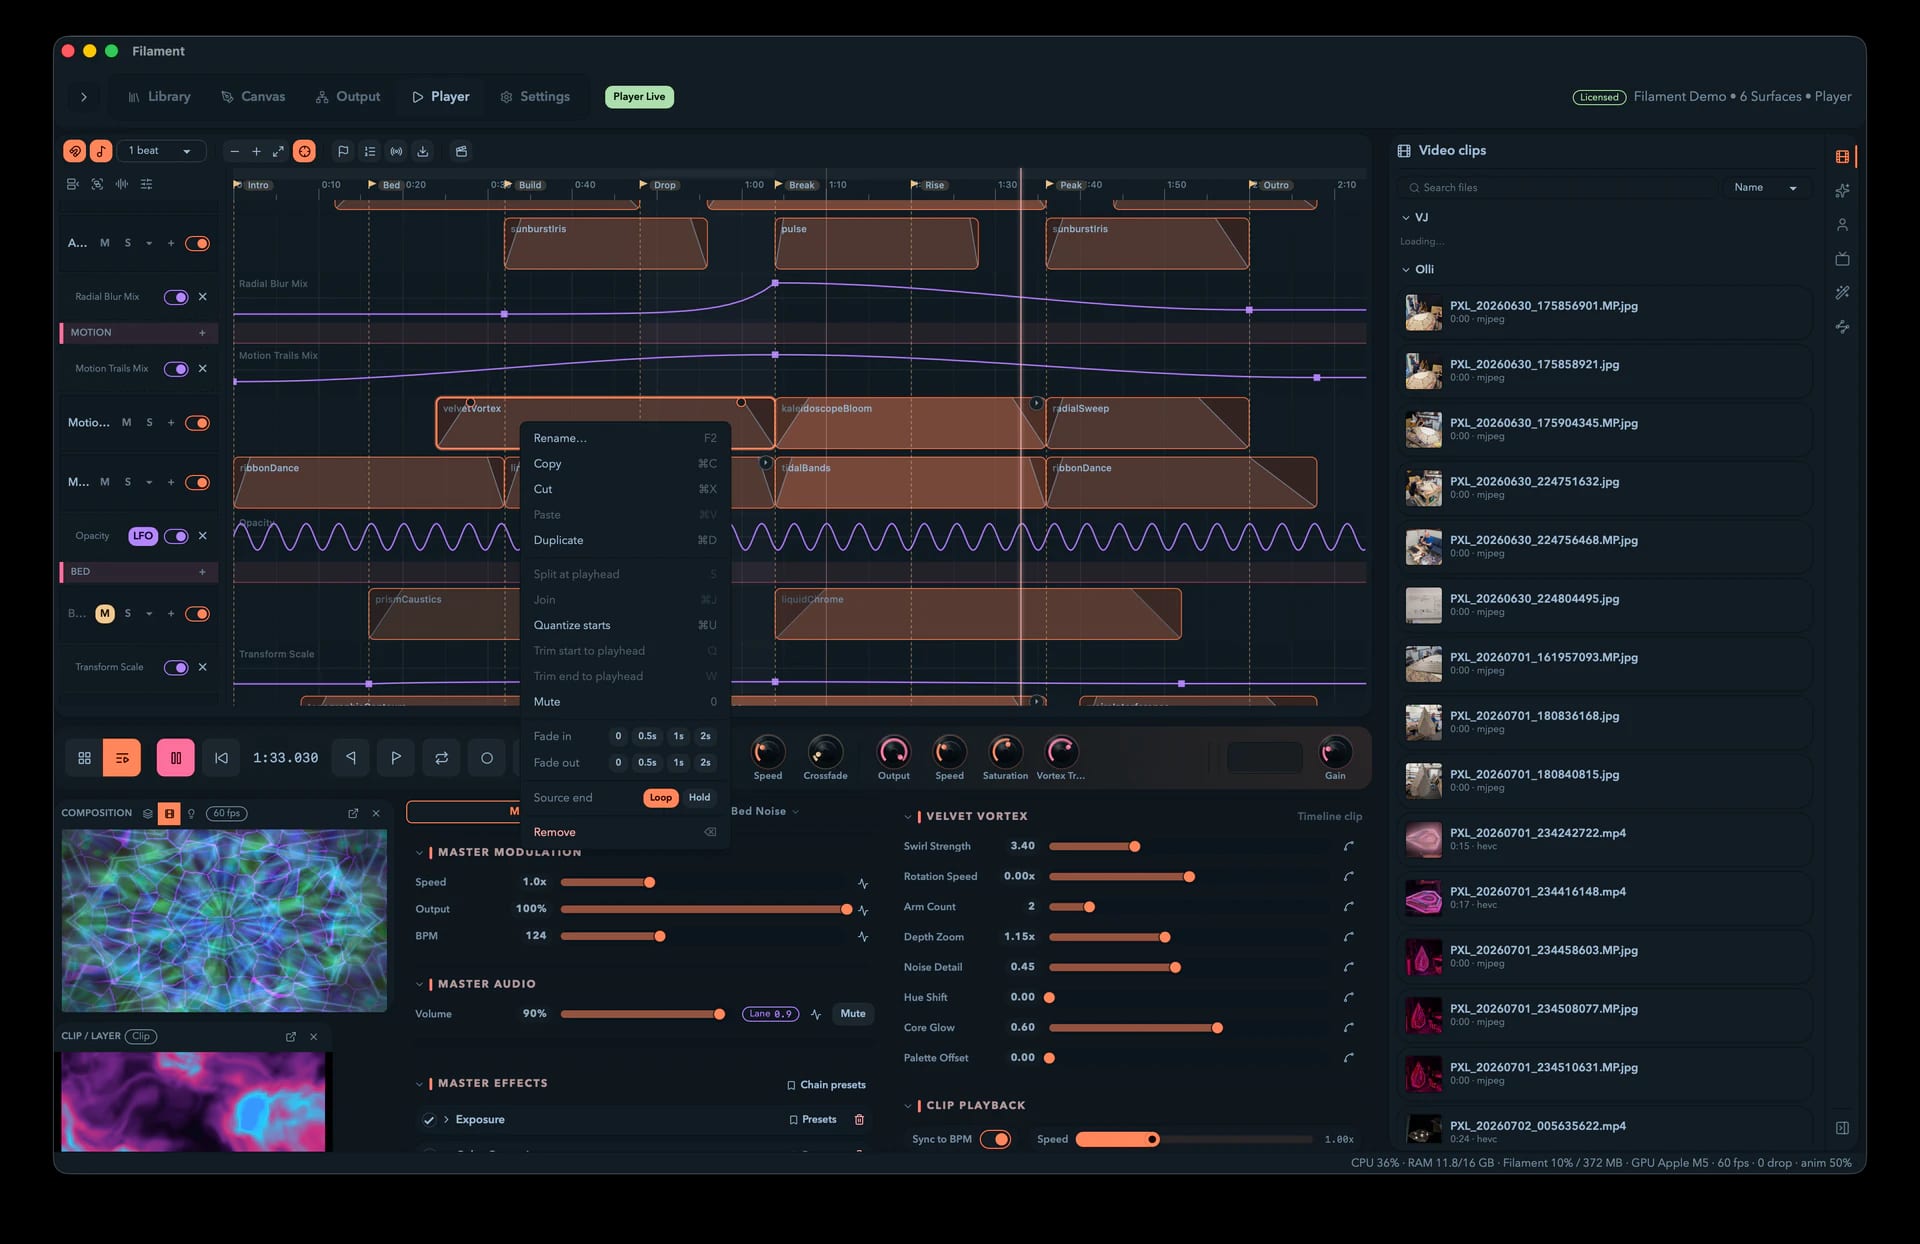
Task: Collapse the Master Modulation section
Action: 419,853
